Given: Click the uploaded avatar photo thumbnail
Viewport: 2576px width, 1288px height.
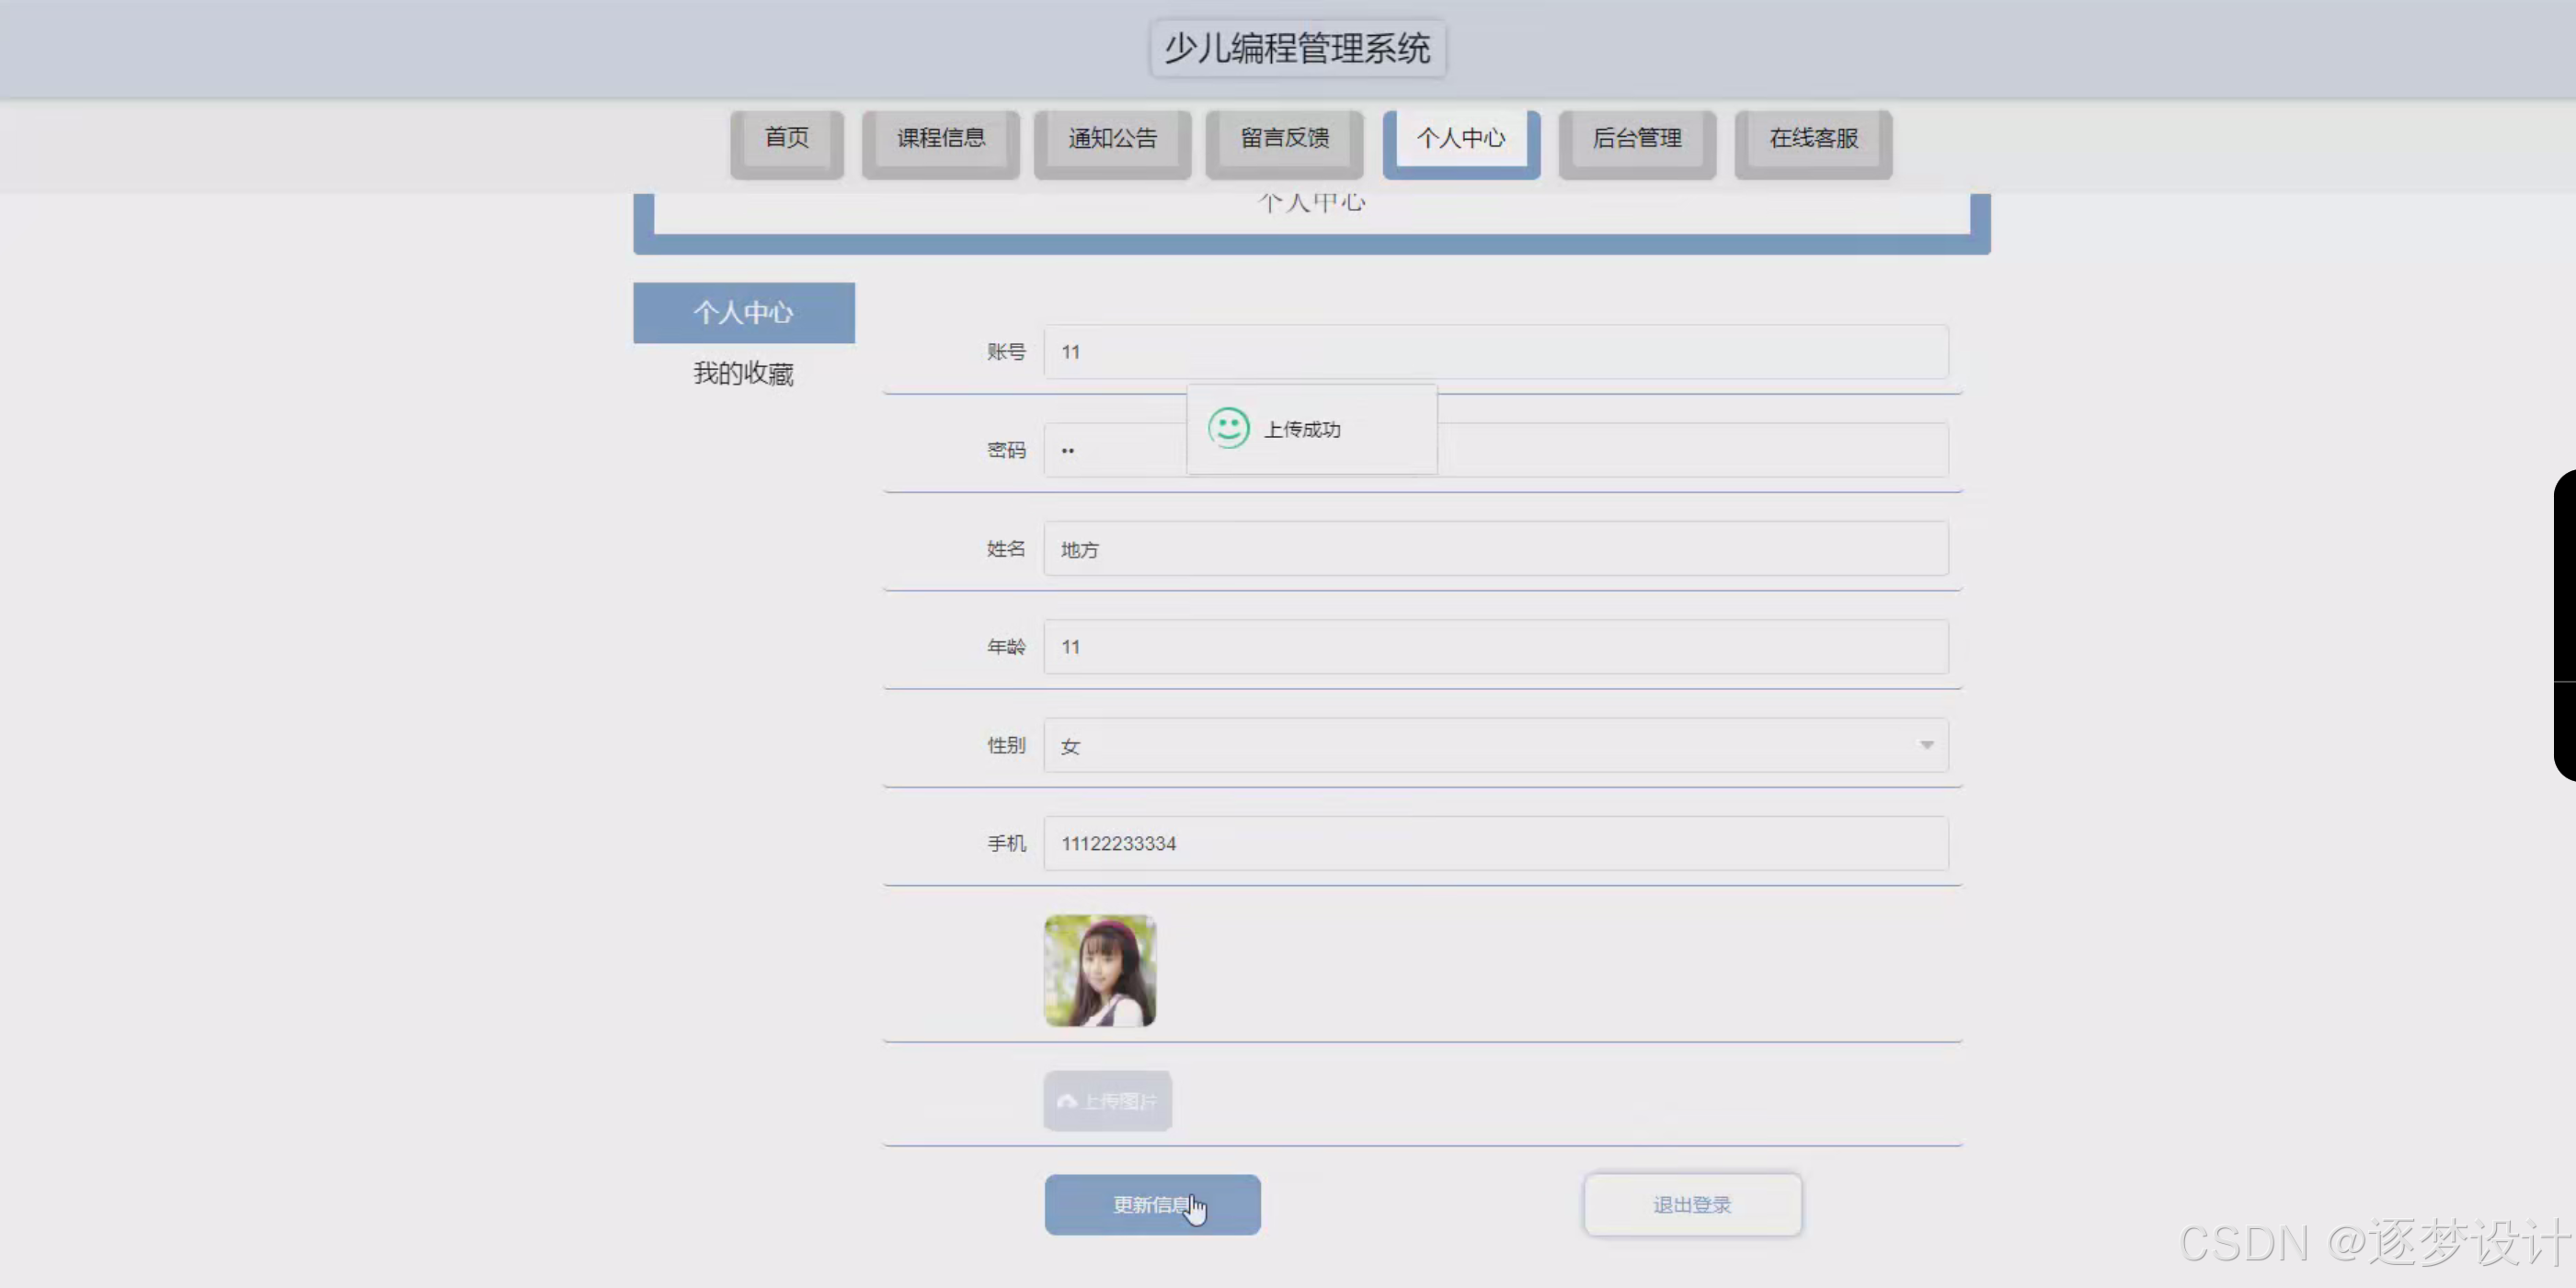Looking at the screenshot, I should (x=1099, y=970).
